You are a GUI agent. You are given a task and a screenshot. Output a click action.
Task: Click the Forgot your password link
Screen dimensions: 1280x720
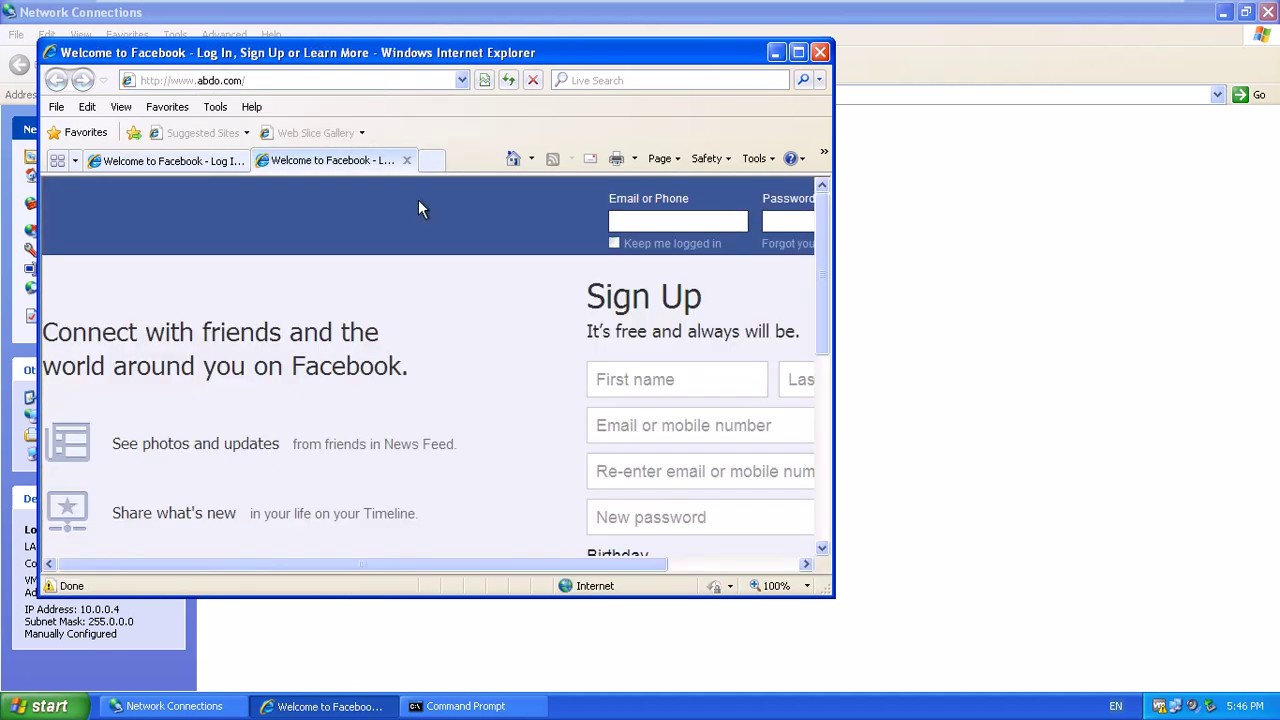[x=788, y=244]
